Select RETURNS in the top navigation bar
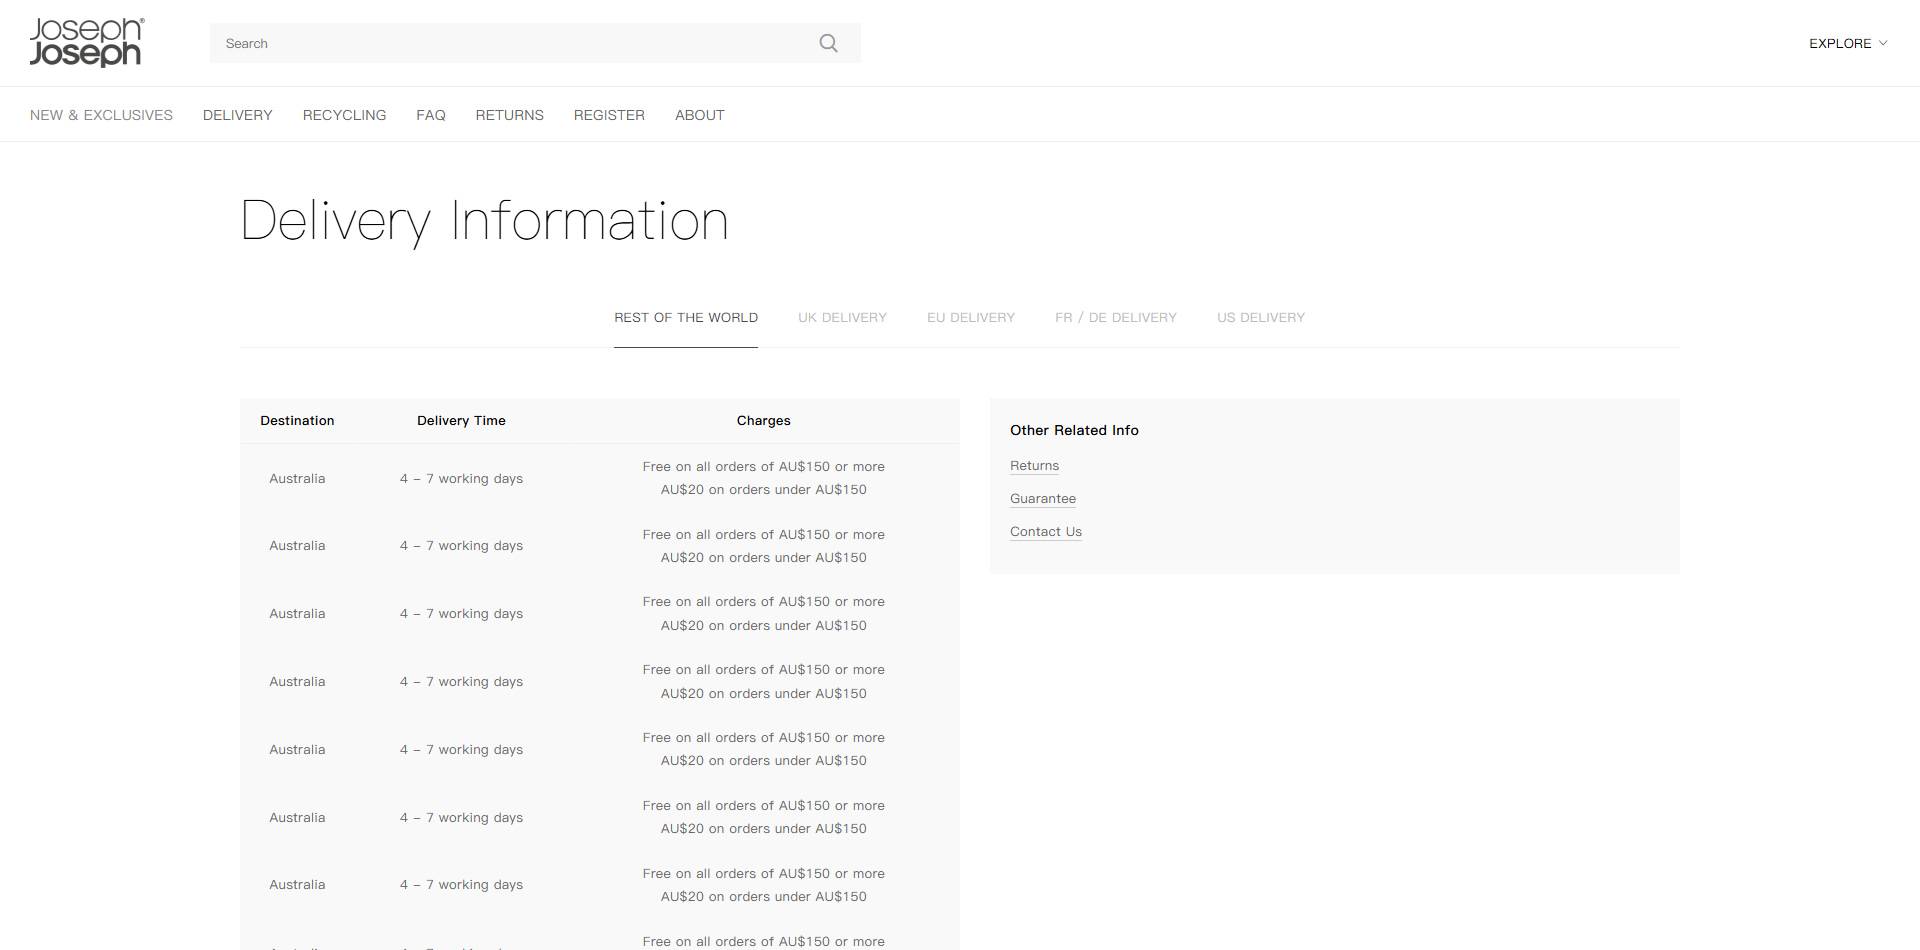1920x950 pixels. [x=510, y=115]
